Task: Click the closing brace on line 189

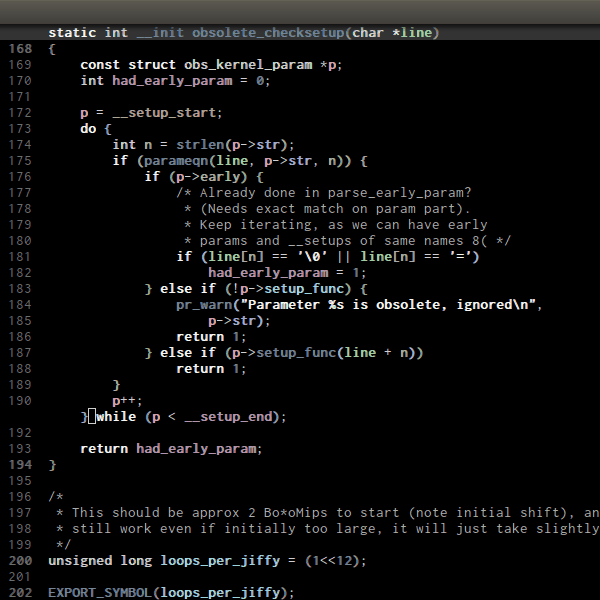Action: tap(116, 385)
